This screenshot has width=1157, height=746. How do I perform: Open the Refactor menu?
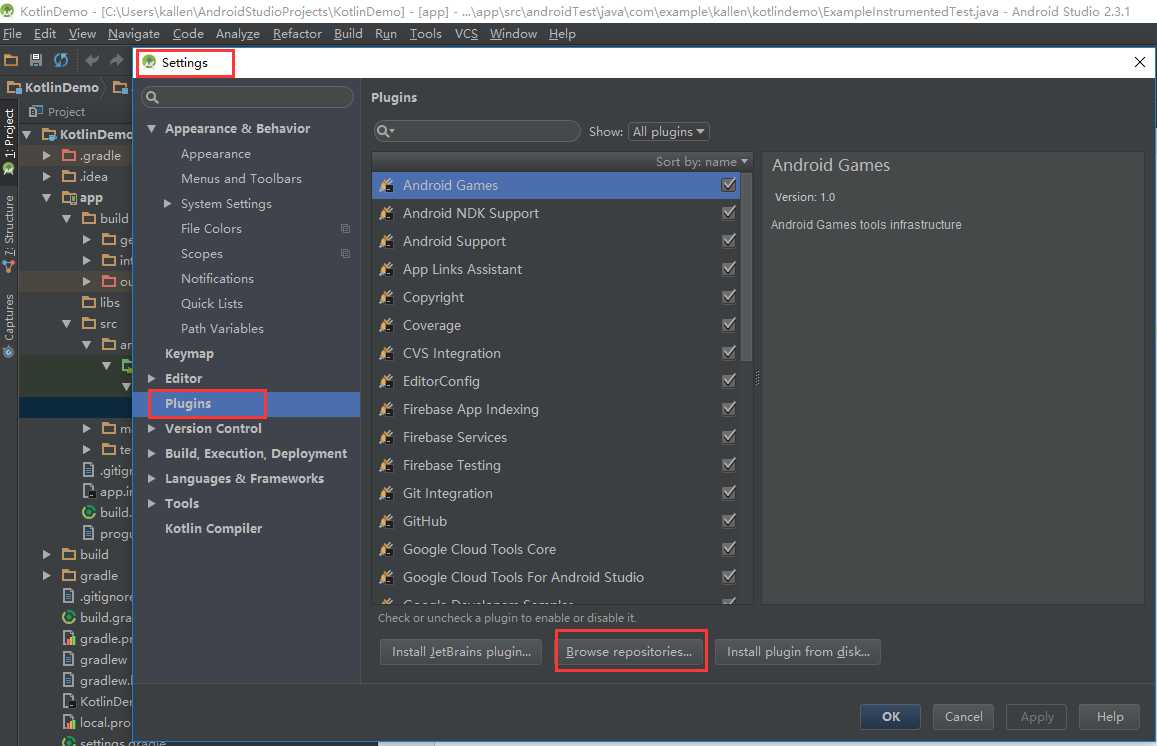click(x=297, y=34)
